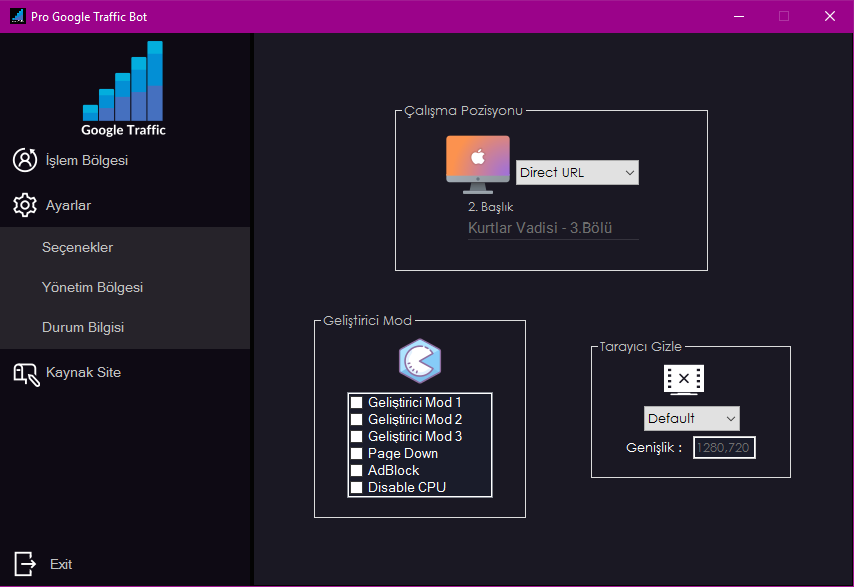Click the 2. Başlık title input field
The width and height of the screenshot is (854, 587).
(x=553, y=228)
